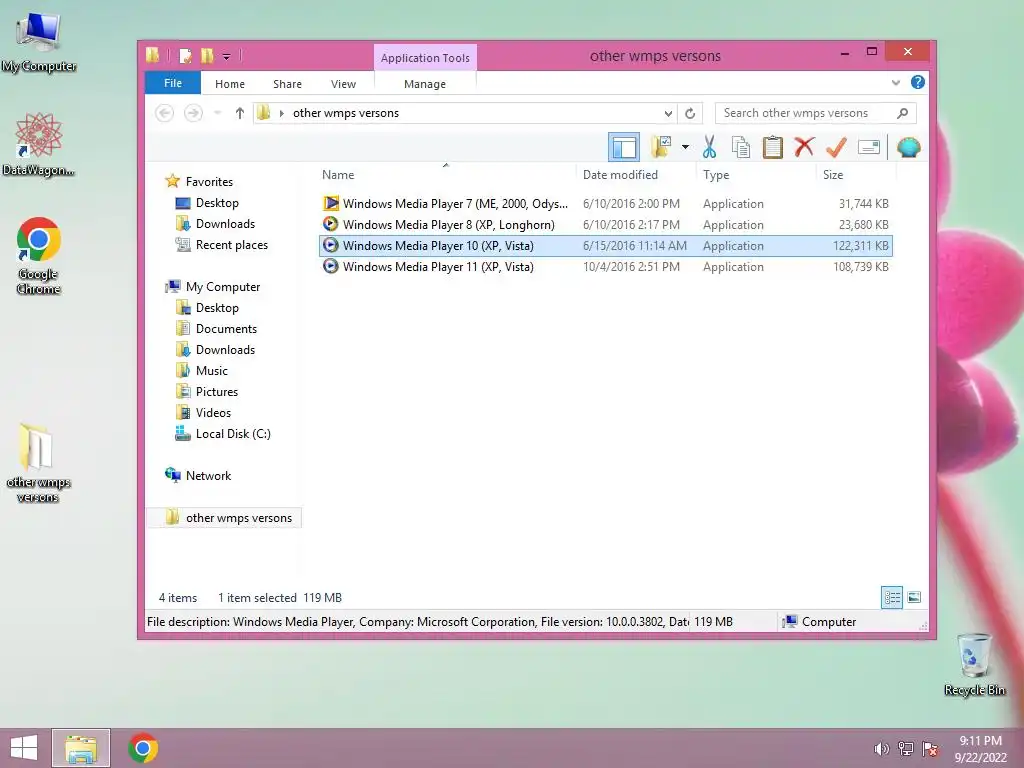Expand the folder options dropdown arrow
Image resolution: width=1024 pixels, height=768 pixels.
(685, 147)
